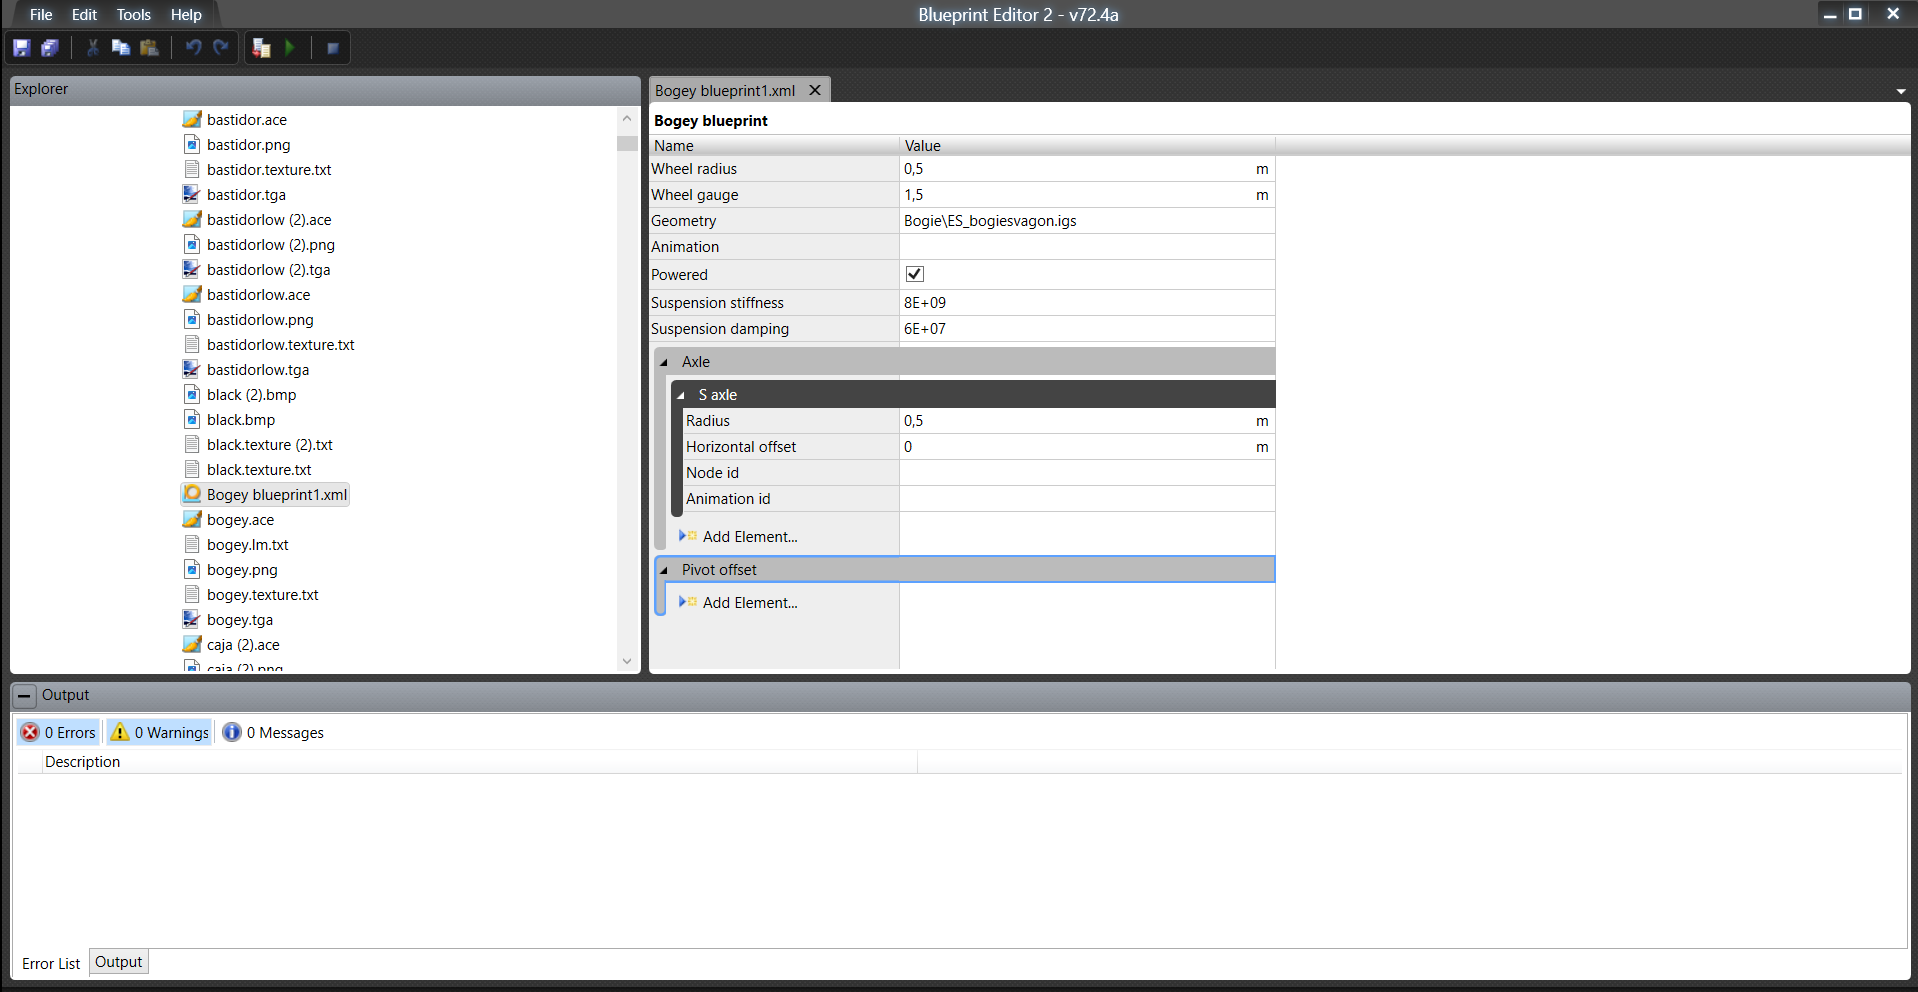Click the Cut scissors icon
The height and width of the screenshot is (992, 1918).
click(93, 48)
